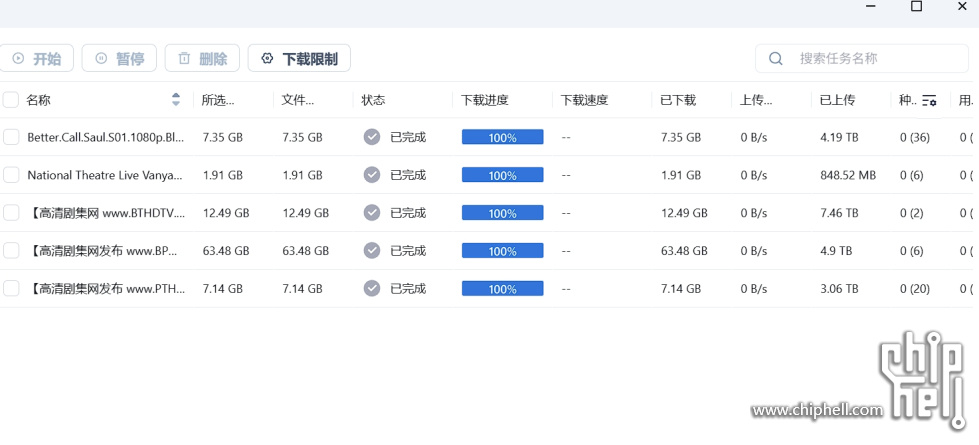
Task: Select the 高清剧集网 www.BTHDTV task name
Action: (107, 213)
